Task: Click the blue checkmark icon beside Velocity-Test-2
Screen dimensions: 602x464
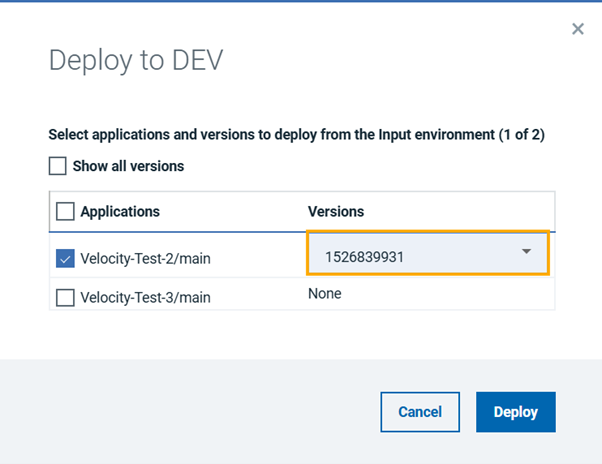Action: click(65, 259)
